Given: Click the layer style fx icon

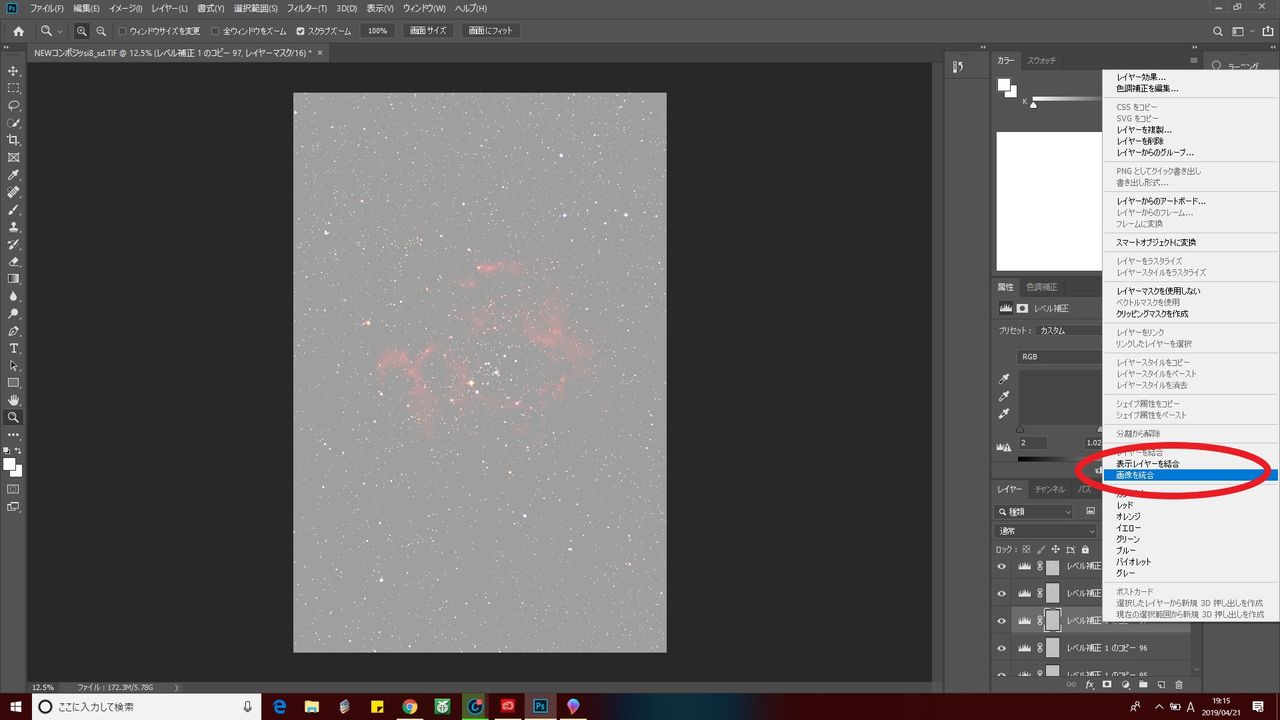Looking at the screenshot, I should (x=1090, y=685).
